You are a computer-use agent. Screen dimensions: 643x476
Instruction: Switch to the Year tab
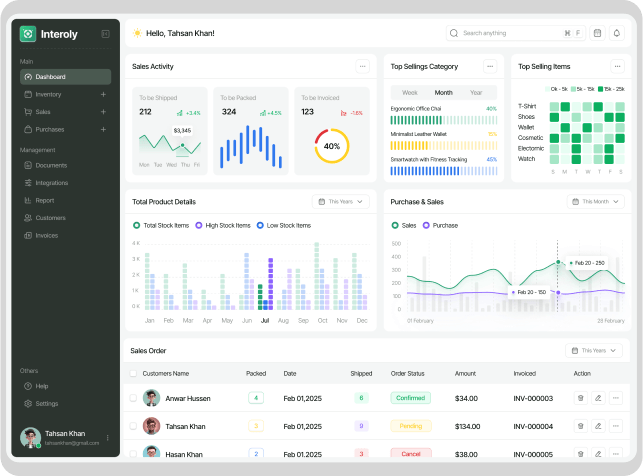[475, 92]
